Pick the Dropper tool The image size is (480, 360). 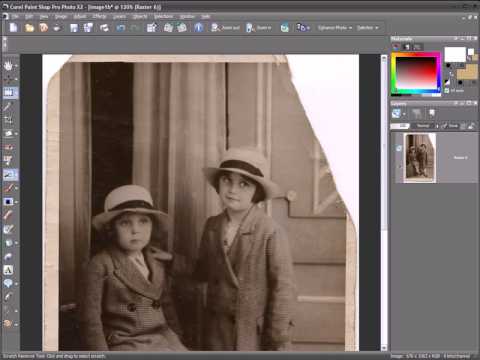(x=7, y=106)
